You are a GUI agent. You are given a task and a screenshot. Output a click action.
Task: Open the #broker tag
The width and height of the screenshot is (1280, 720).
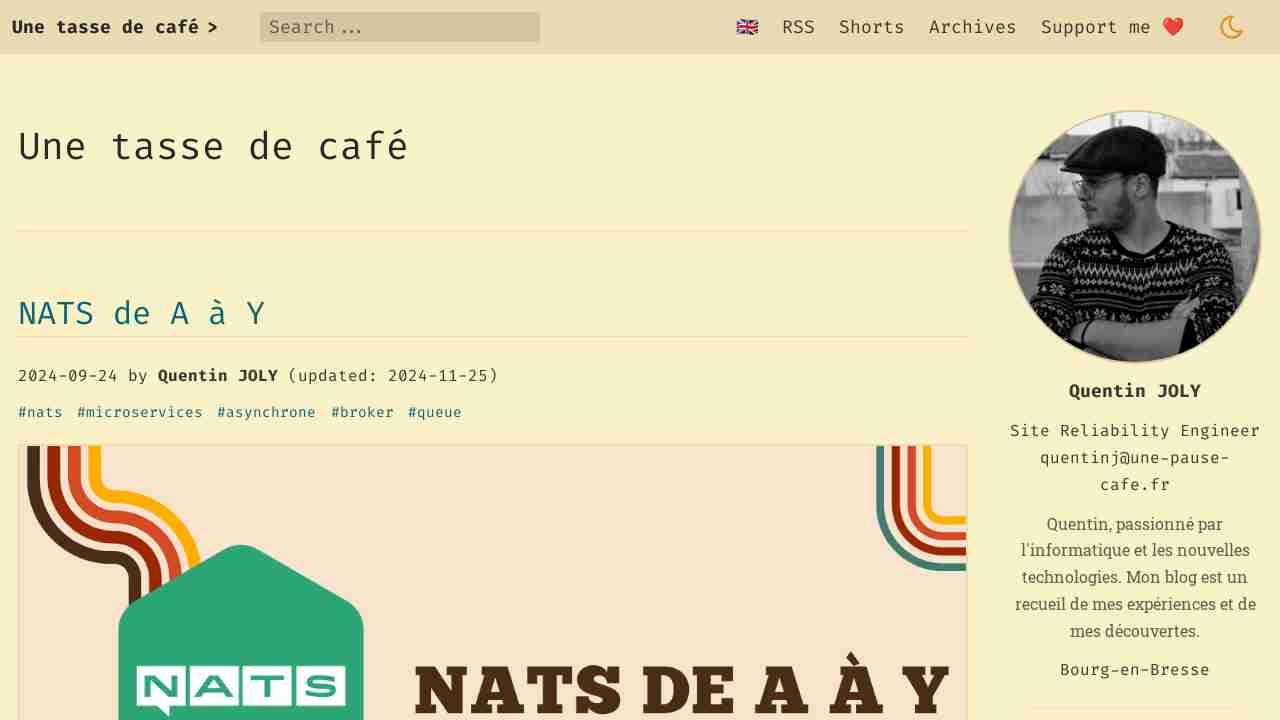pos(362,412)
